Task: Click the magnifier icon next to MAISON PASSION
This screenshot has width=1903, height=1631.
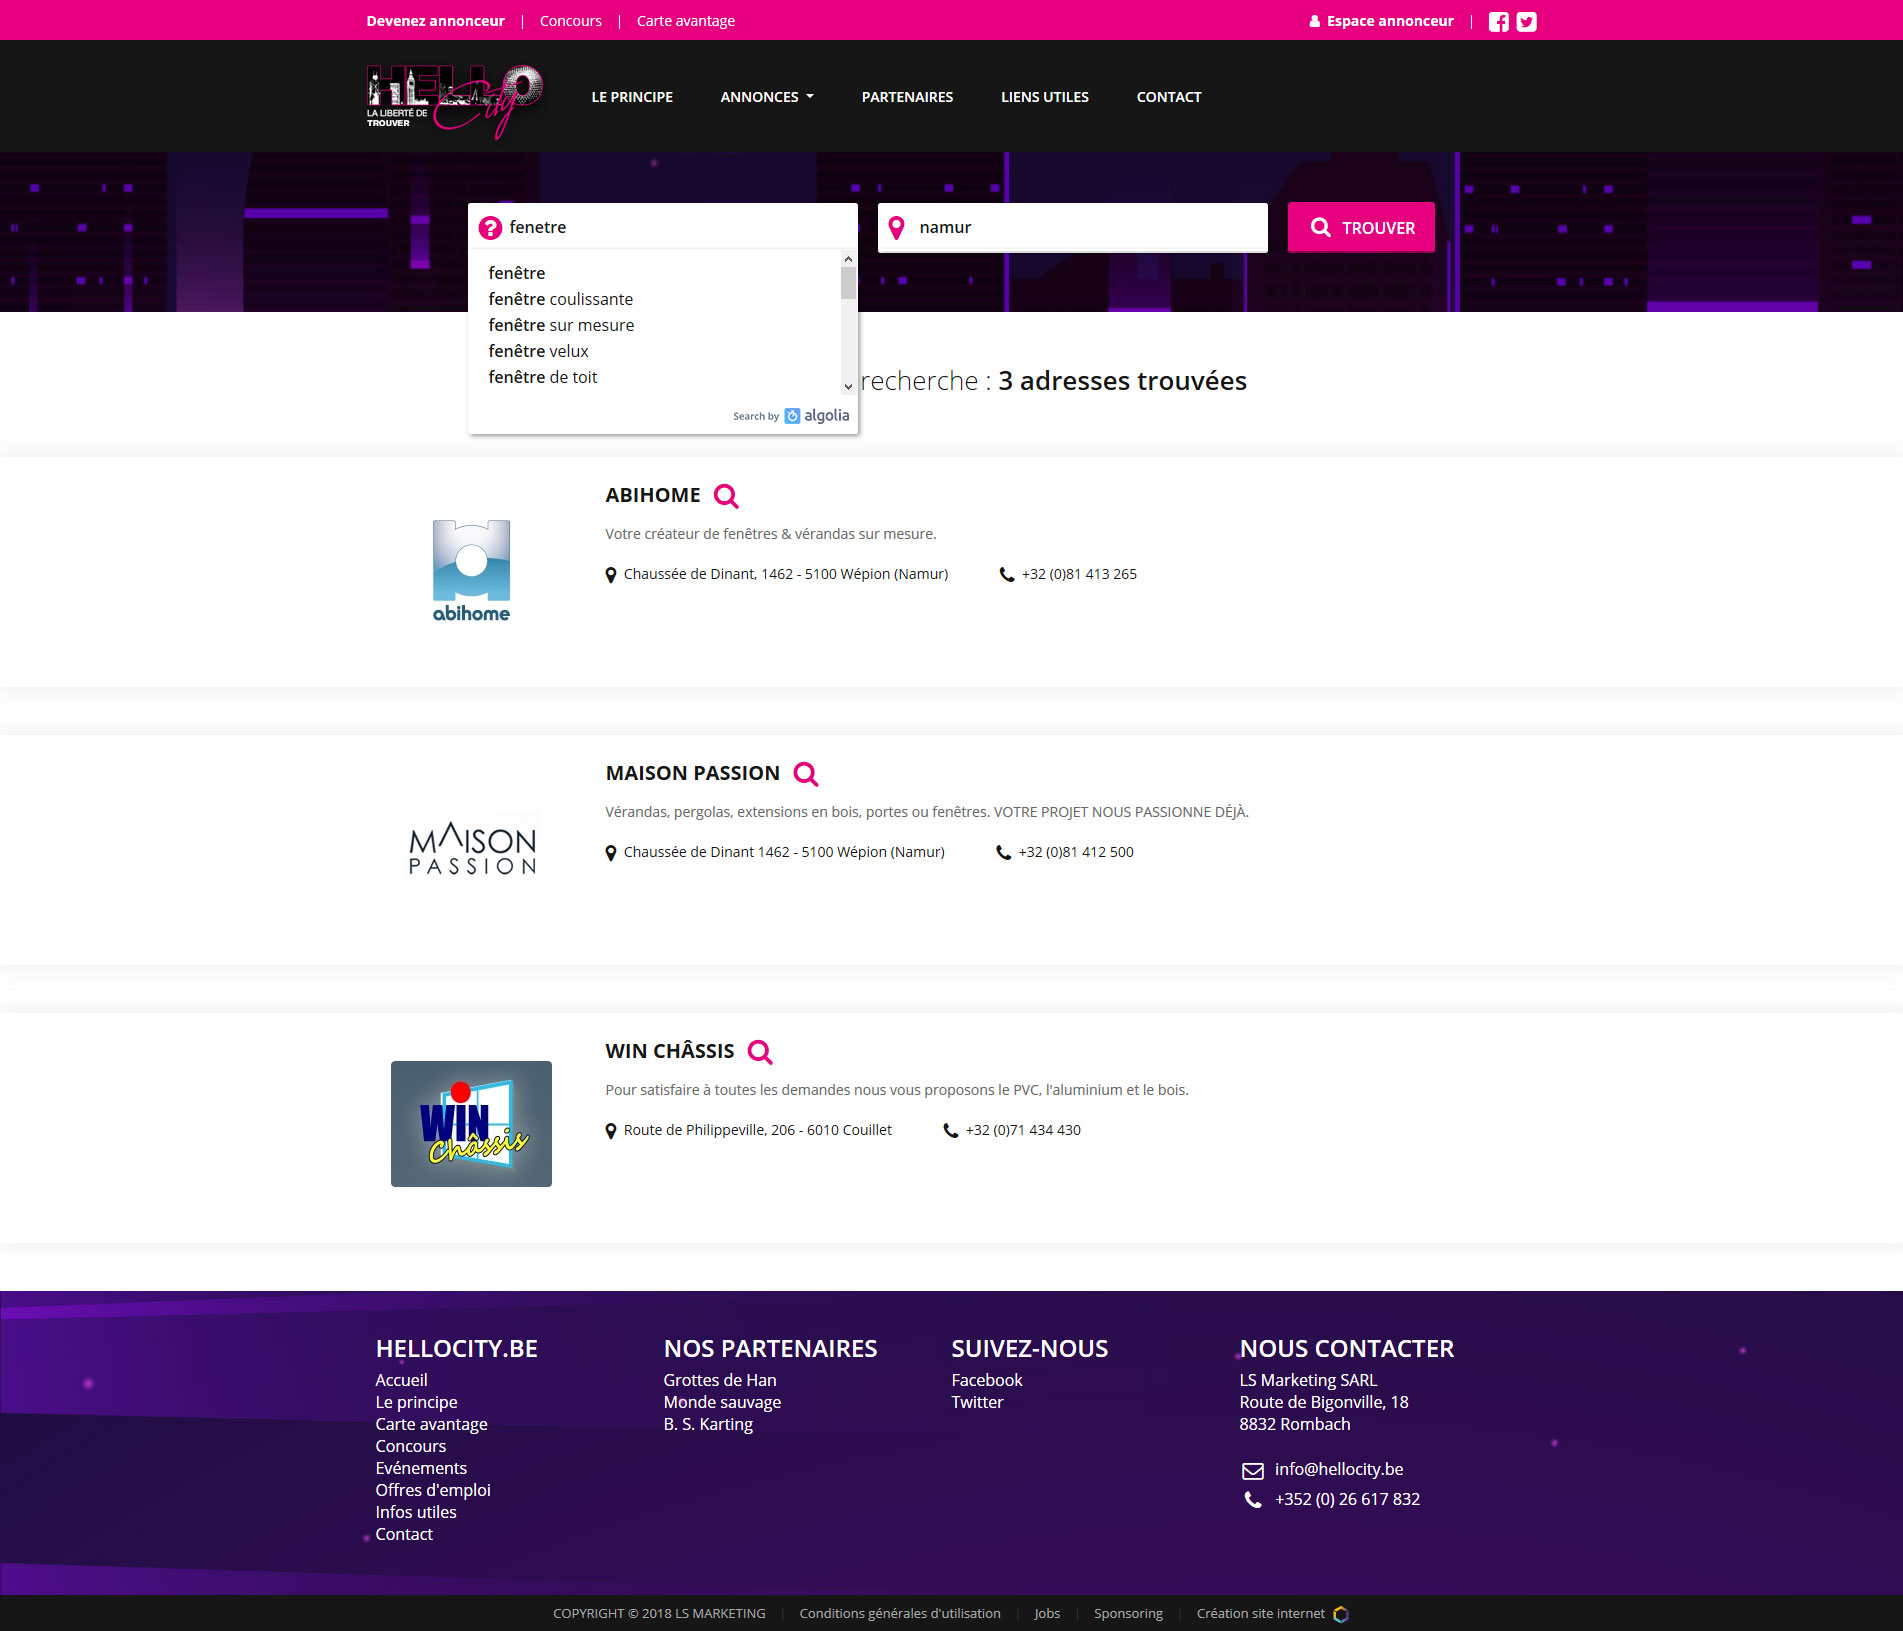Action: click(x=806, y=774)
